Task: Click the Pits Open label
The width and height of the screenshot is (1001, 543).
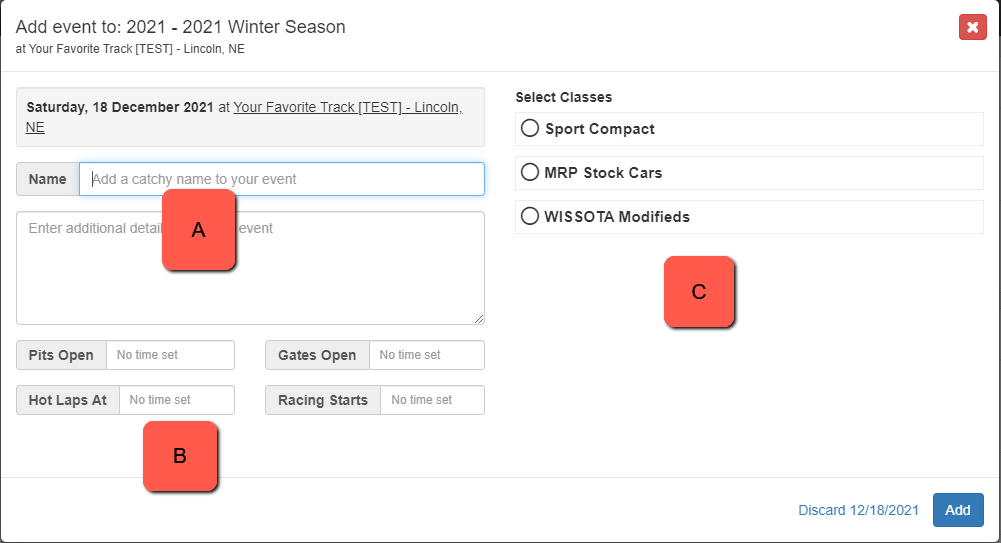Action: tap(61, 355)
